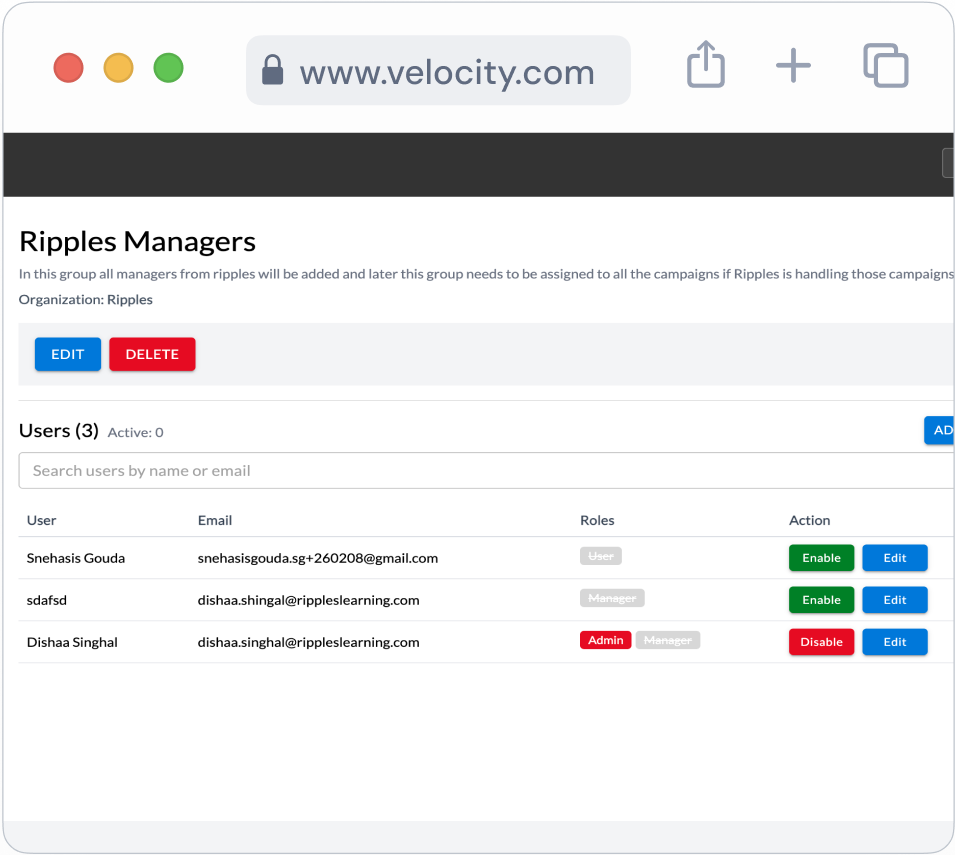Click the struck-through User role badge

601,556
